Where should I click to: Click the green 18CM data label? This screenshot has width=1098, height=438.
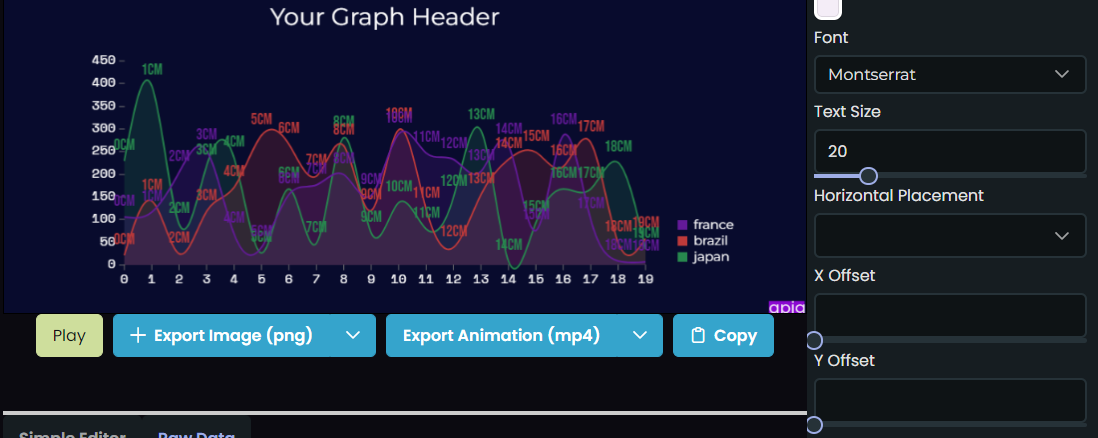(x=618, y=146)
